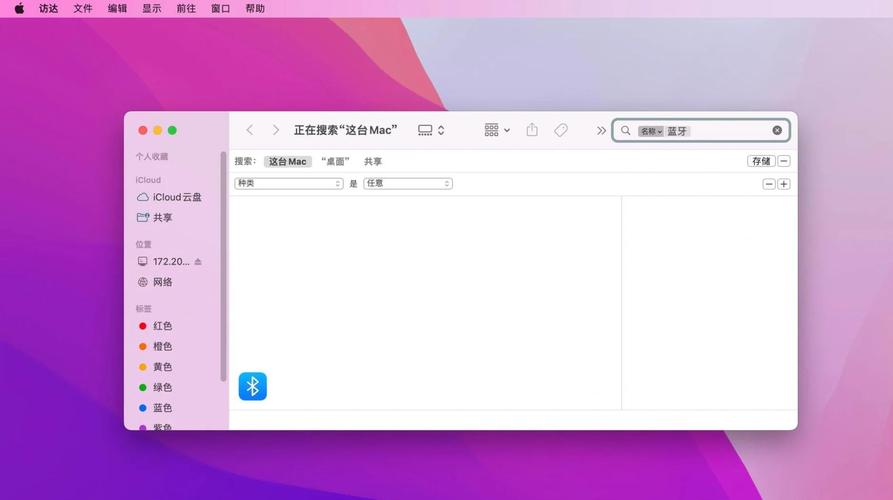The width and height of the screenshot is (893, 500).
Task: Open iCloud 云盘 in sidebar
Action: pyautogui.click(x=170, y=197)
